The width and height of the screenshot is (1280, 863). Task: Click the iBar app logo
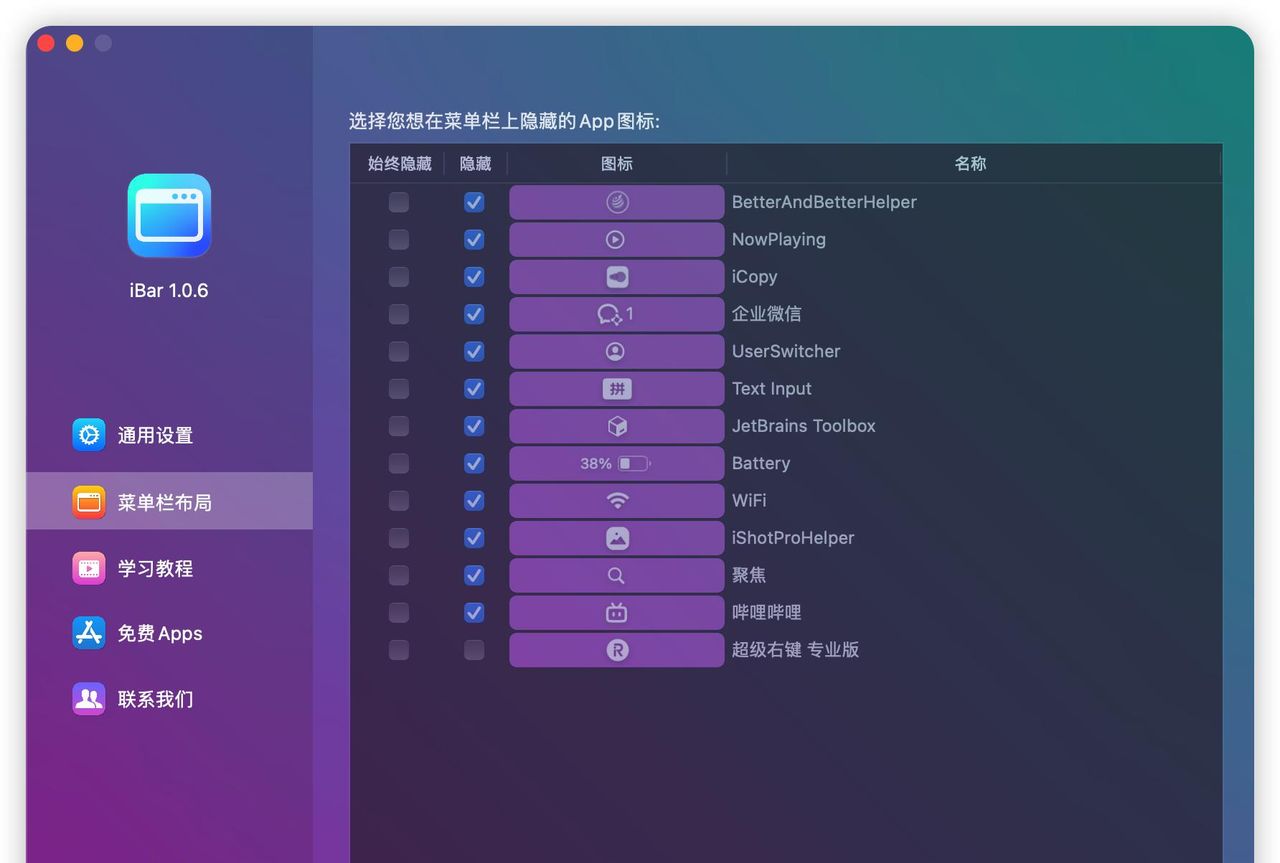[169, 216]
